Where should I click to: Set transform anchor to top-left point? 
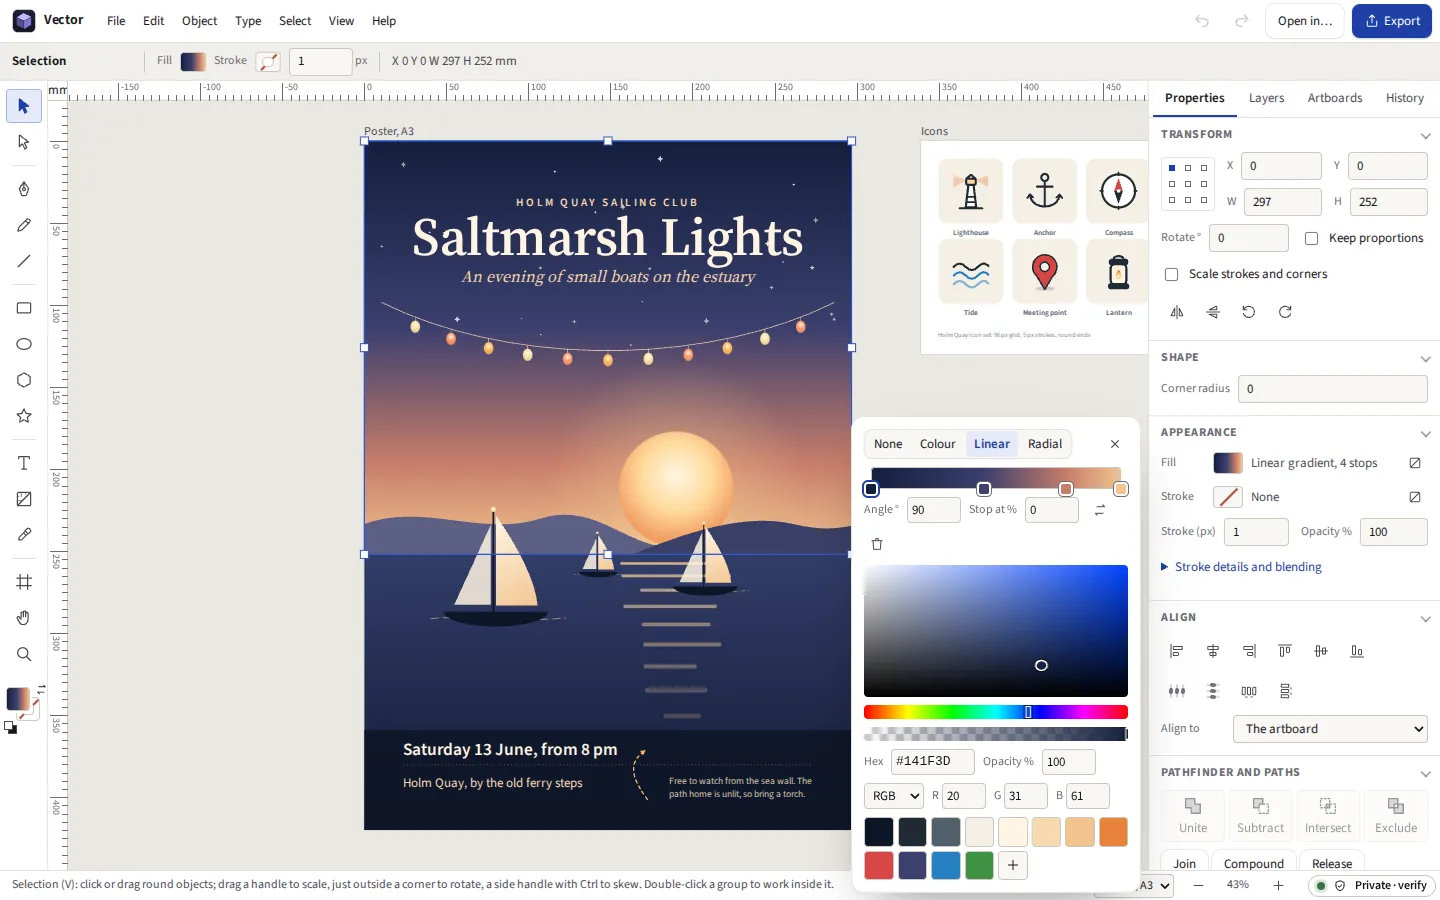coord(1172,168)
